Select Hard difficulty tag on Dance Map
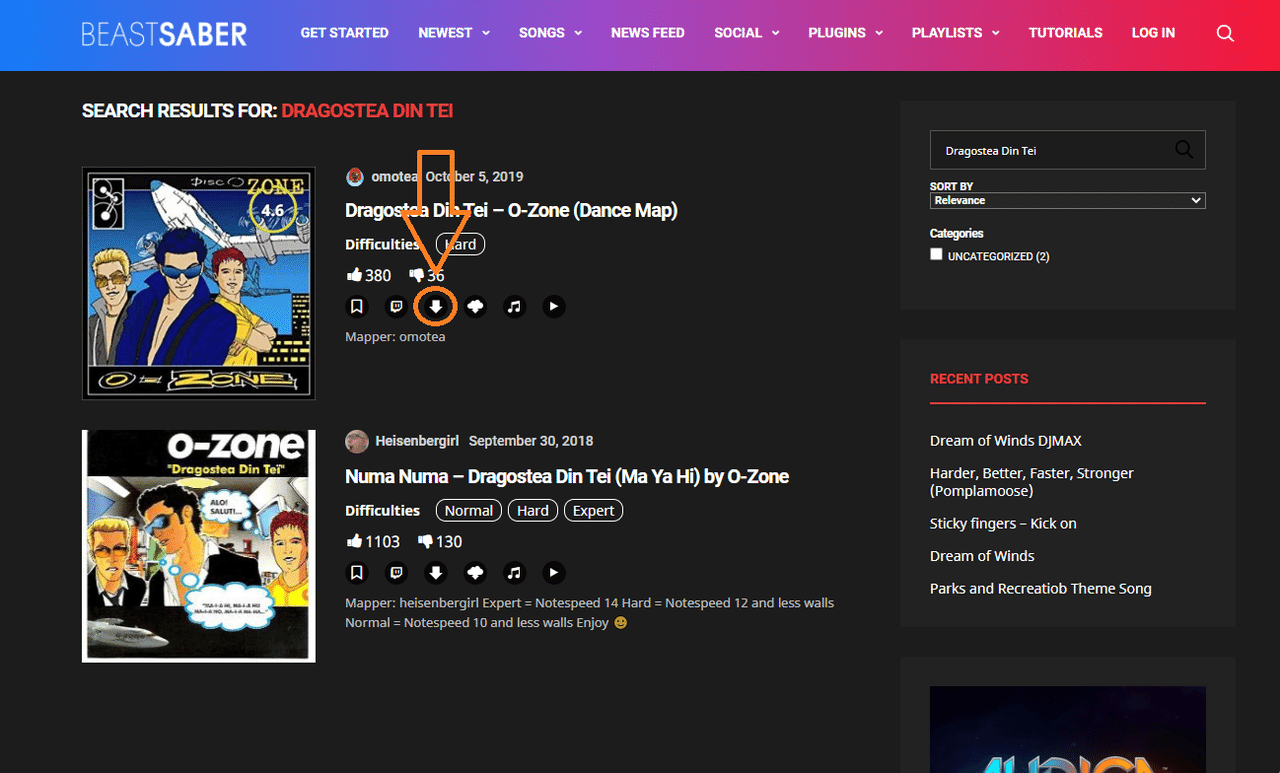Viewport: 1280px width, 773px height. (x=460, y=244)
